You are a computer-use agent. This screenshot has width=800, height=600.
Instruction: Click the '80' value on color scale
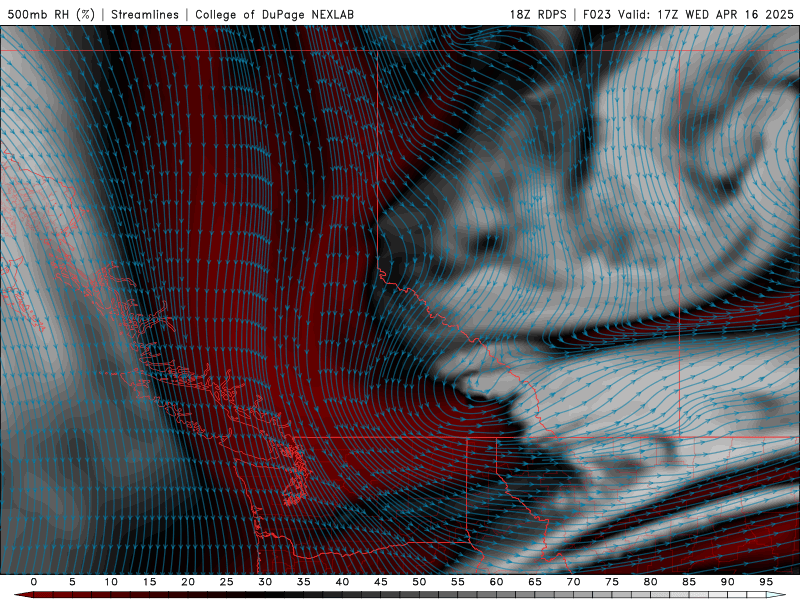point(650,582)
